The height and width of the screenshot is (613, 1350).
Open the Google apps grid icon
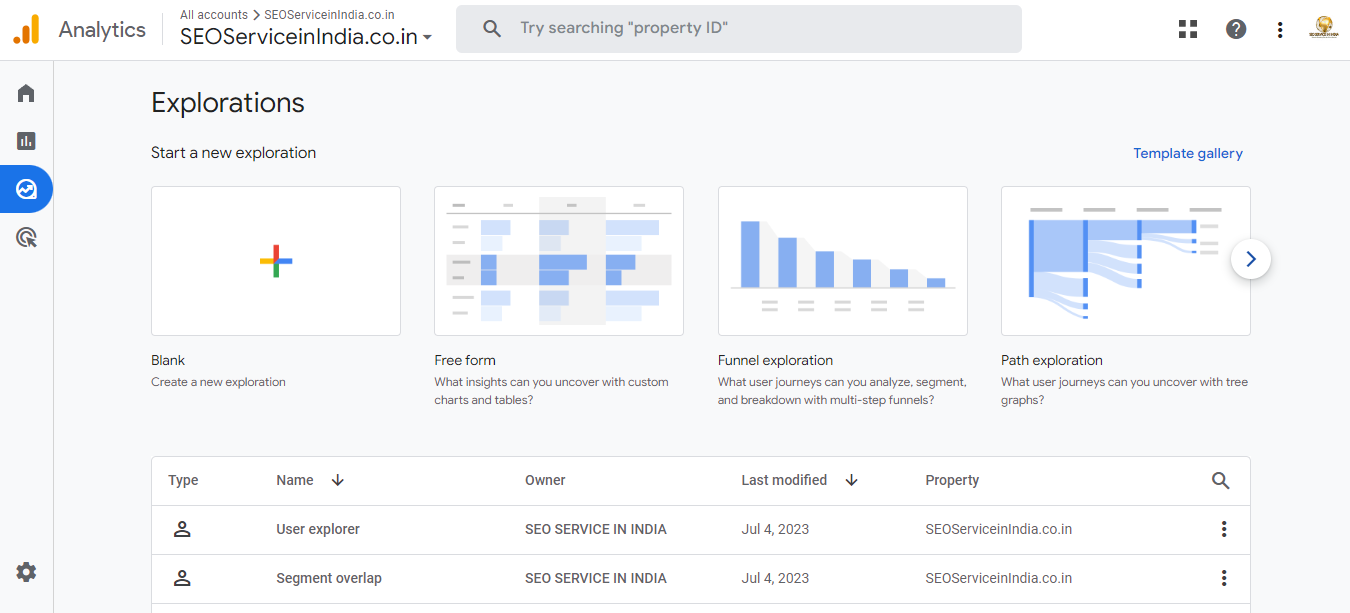point(1188,29)
